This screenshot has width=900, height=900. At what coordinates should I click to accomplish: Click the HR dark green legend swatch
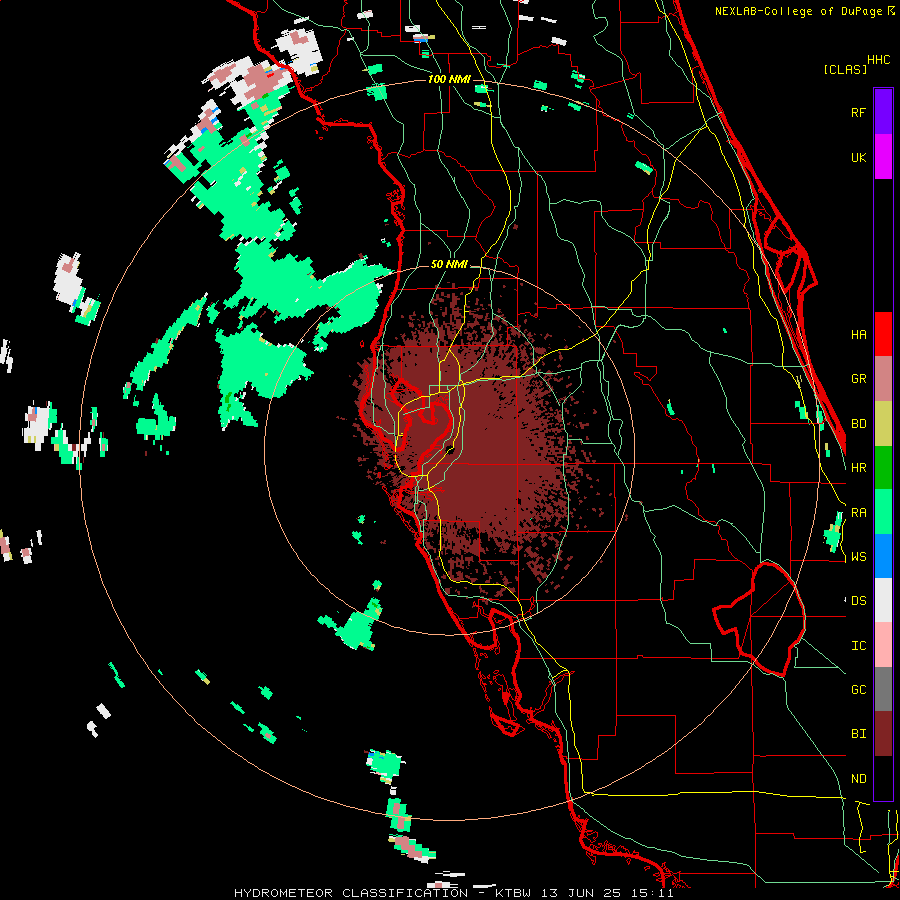[x=883, y=468]
